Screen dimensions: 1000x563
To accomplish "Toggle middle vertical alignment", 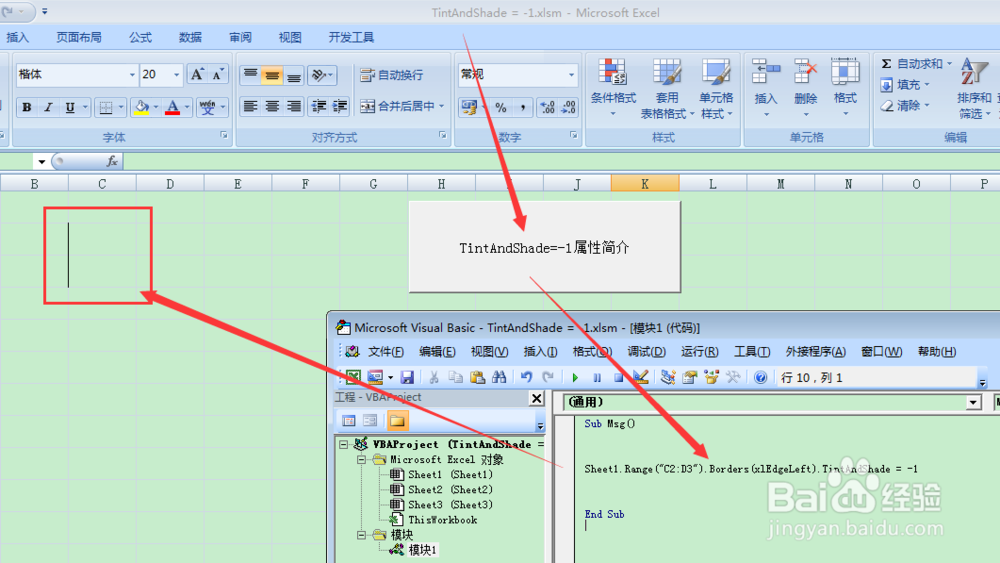I will point(272,75).
